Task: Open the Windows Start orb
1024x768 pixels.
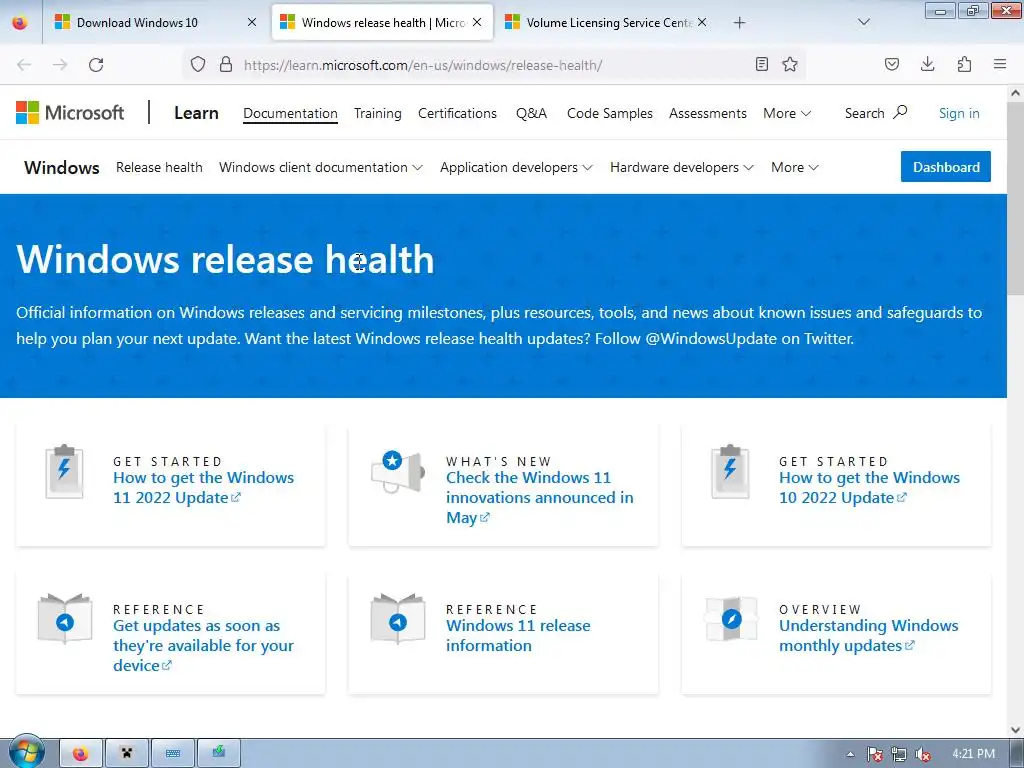Action: [26, 752]
